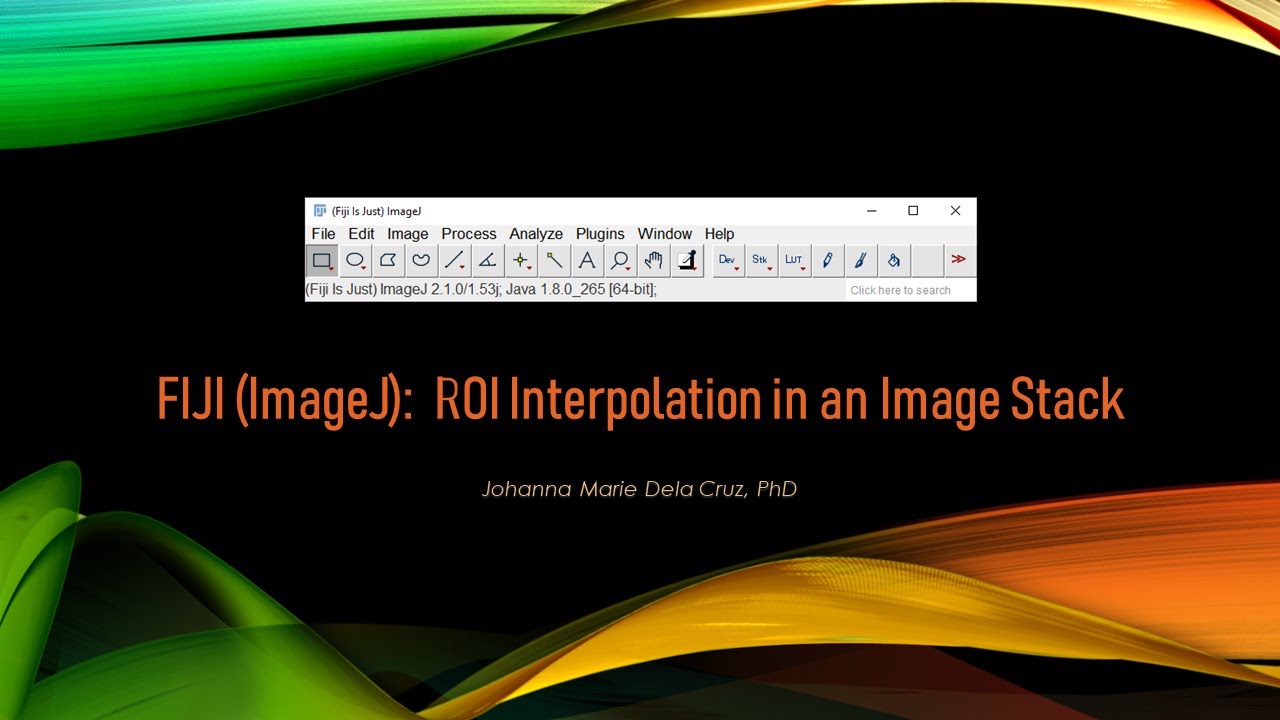The width and height of the screenshot is (1280, 720).
Task: Select the Multi-point tool
Action: coord(520,260)
